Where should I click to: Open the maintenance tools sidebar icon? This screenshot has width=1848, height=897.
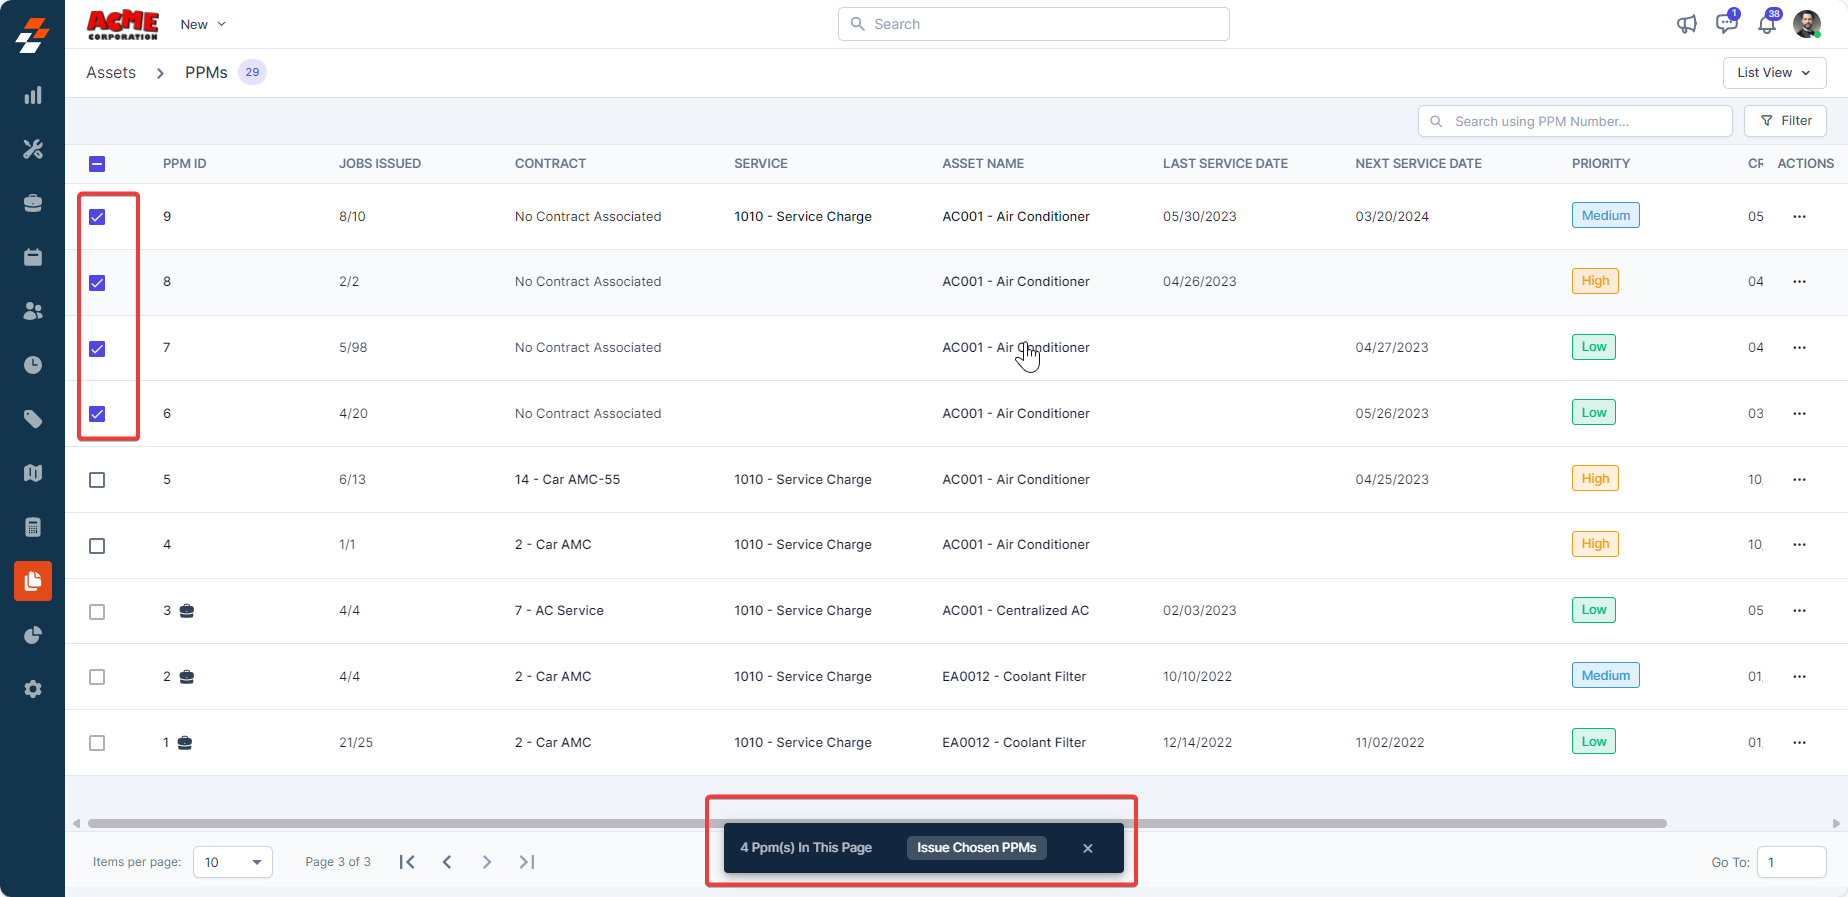(33, 149)
